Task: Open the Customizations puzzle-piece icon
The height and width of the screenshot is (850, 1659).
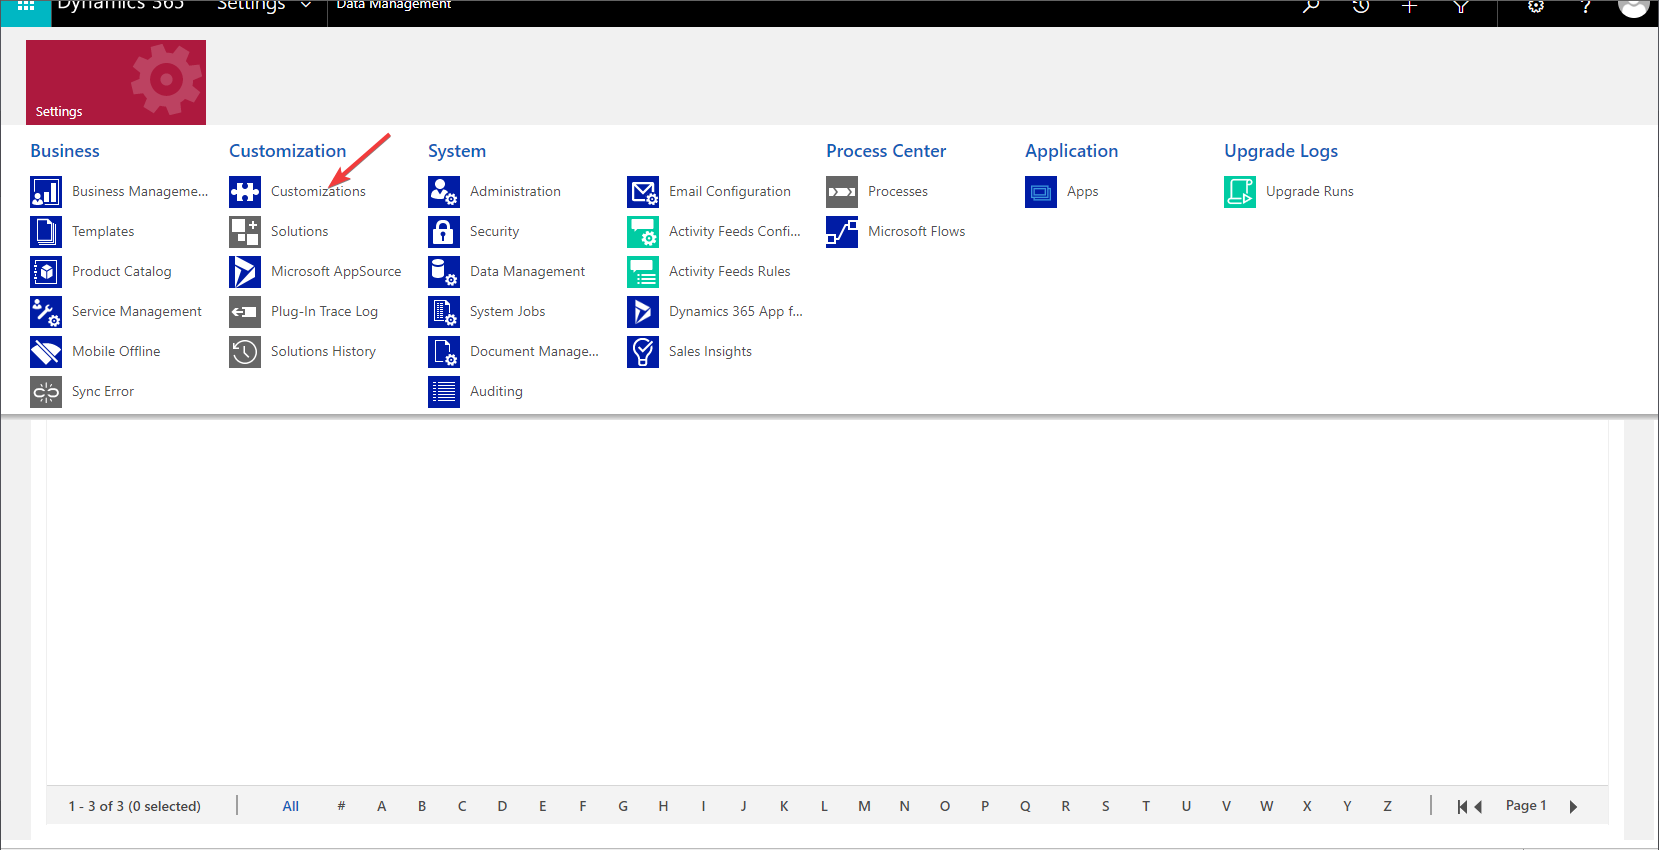Action: (245, 192)
